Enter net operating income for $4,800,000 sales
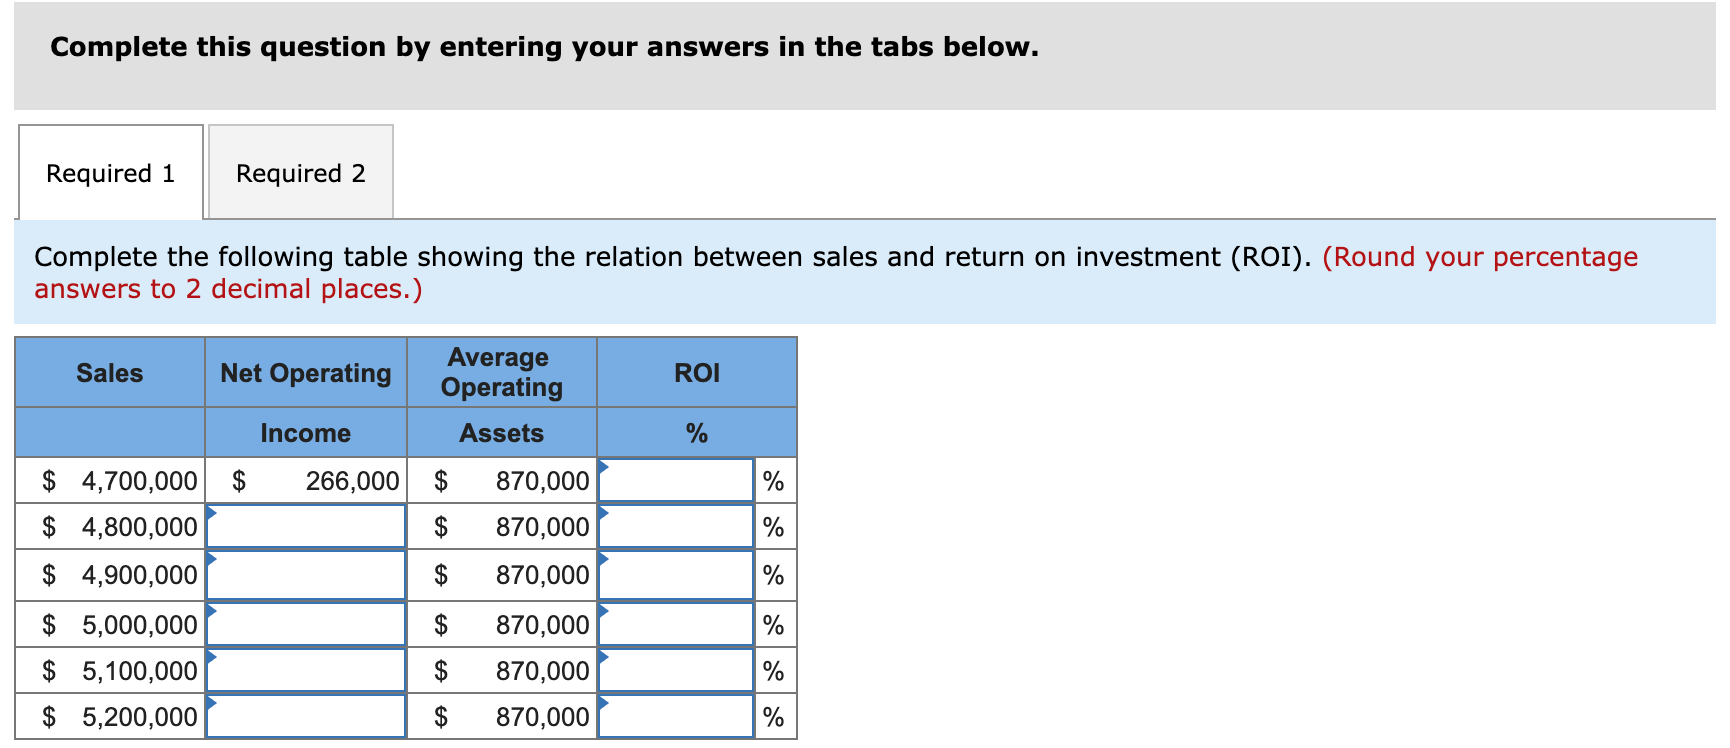This screenshot has width=1730, height=748. [x=306, y=527]
